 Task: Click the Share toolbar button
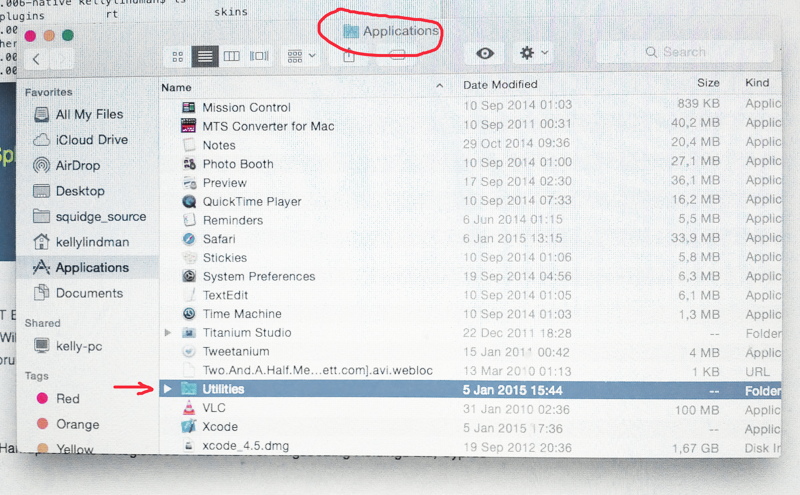[349, 55]
